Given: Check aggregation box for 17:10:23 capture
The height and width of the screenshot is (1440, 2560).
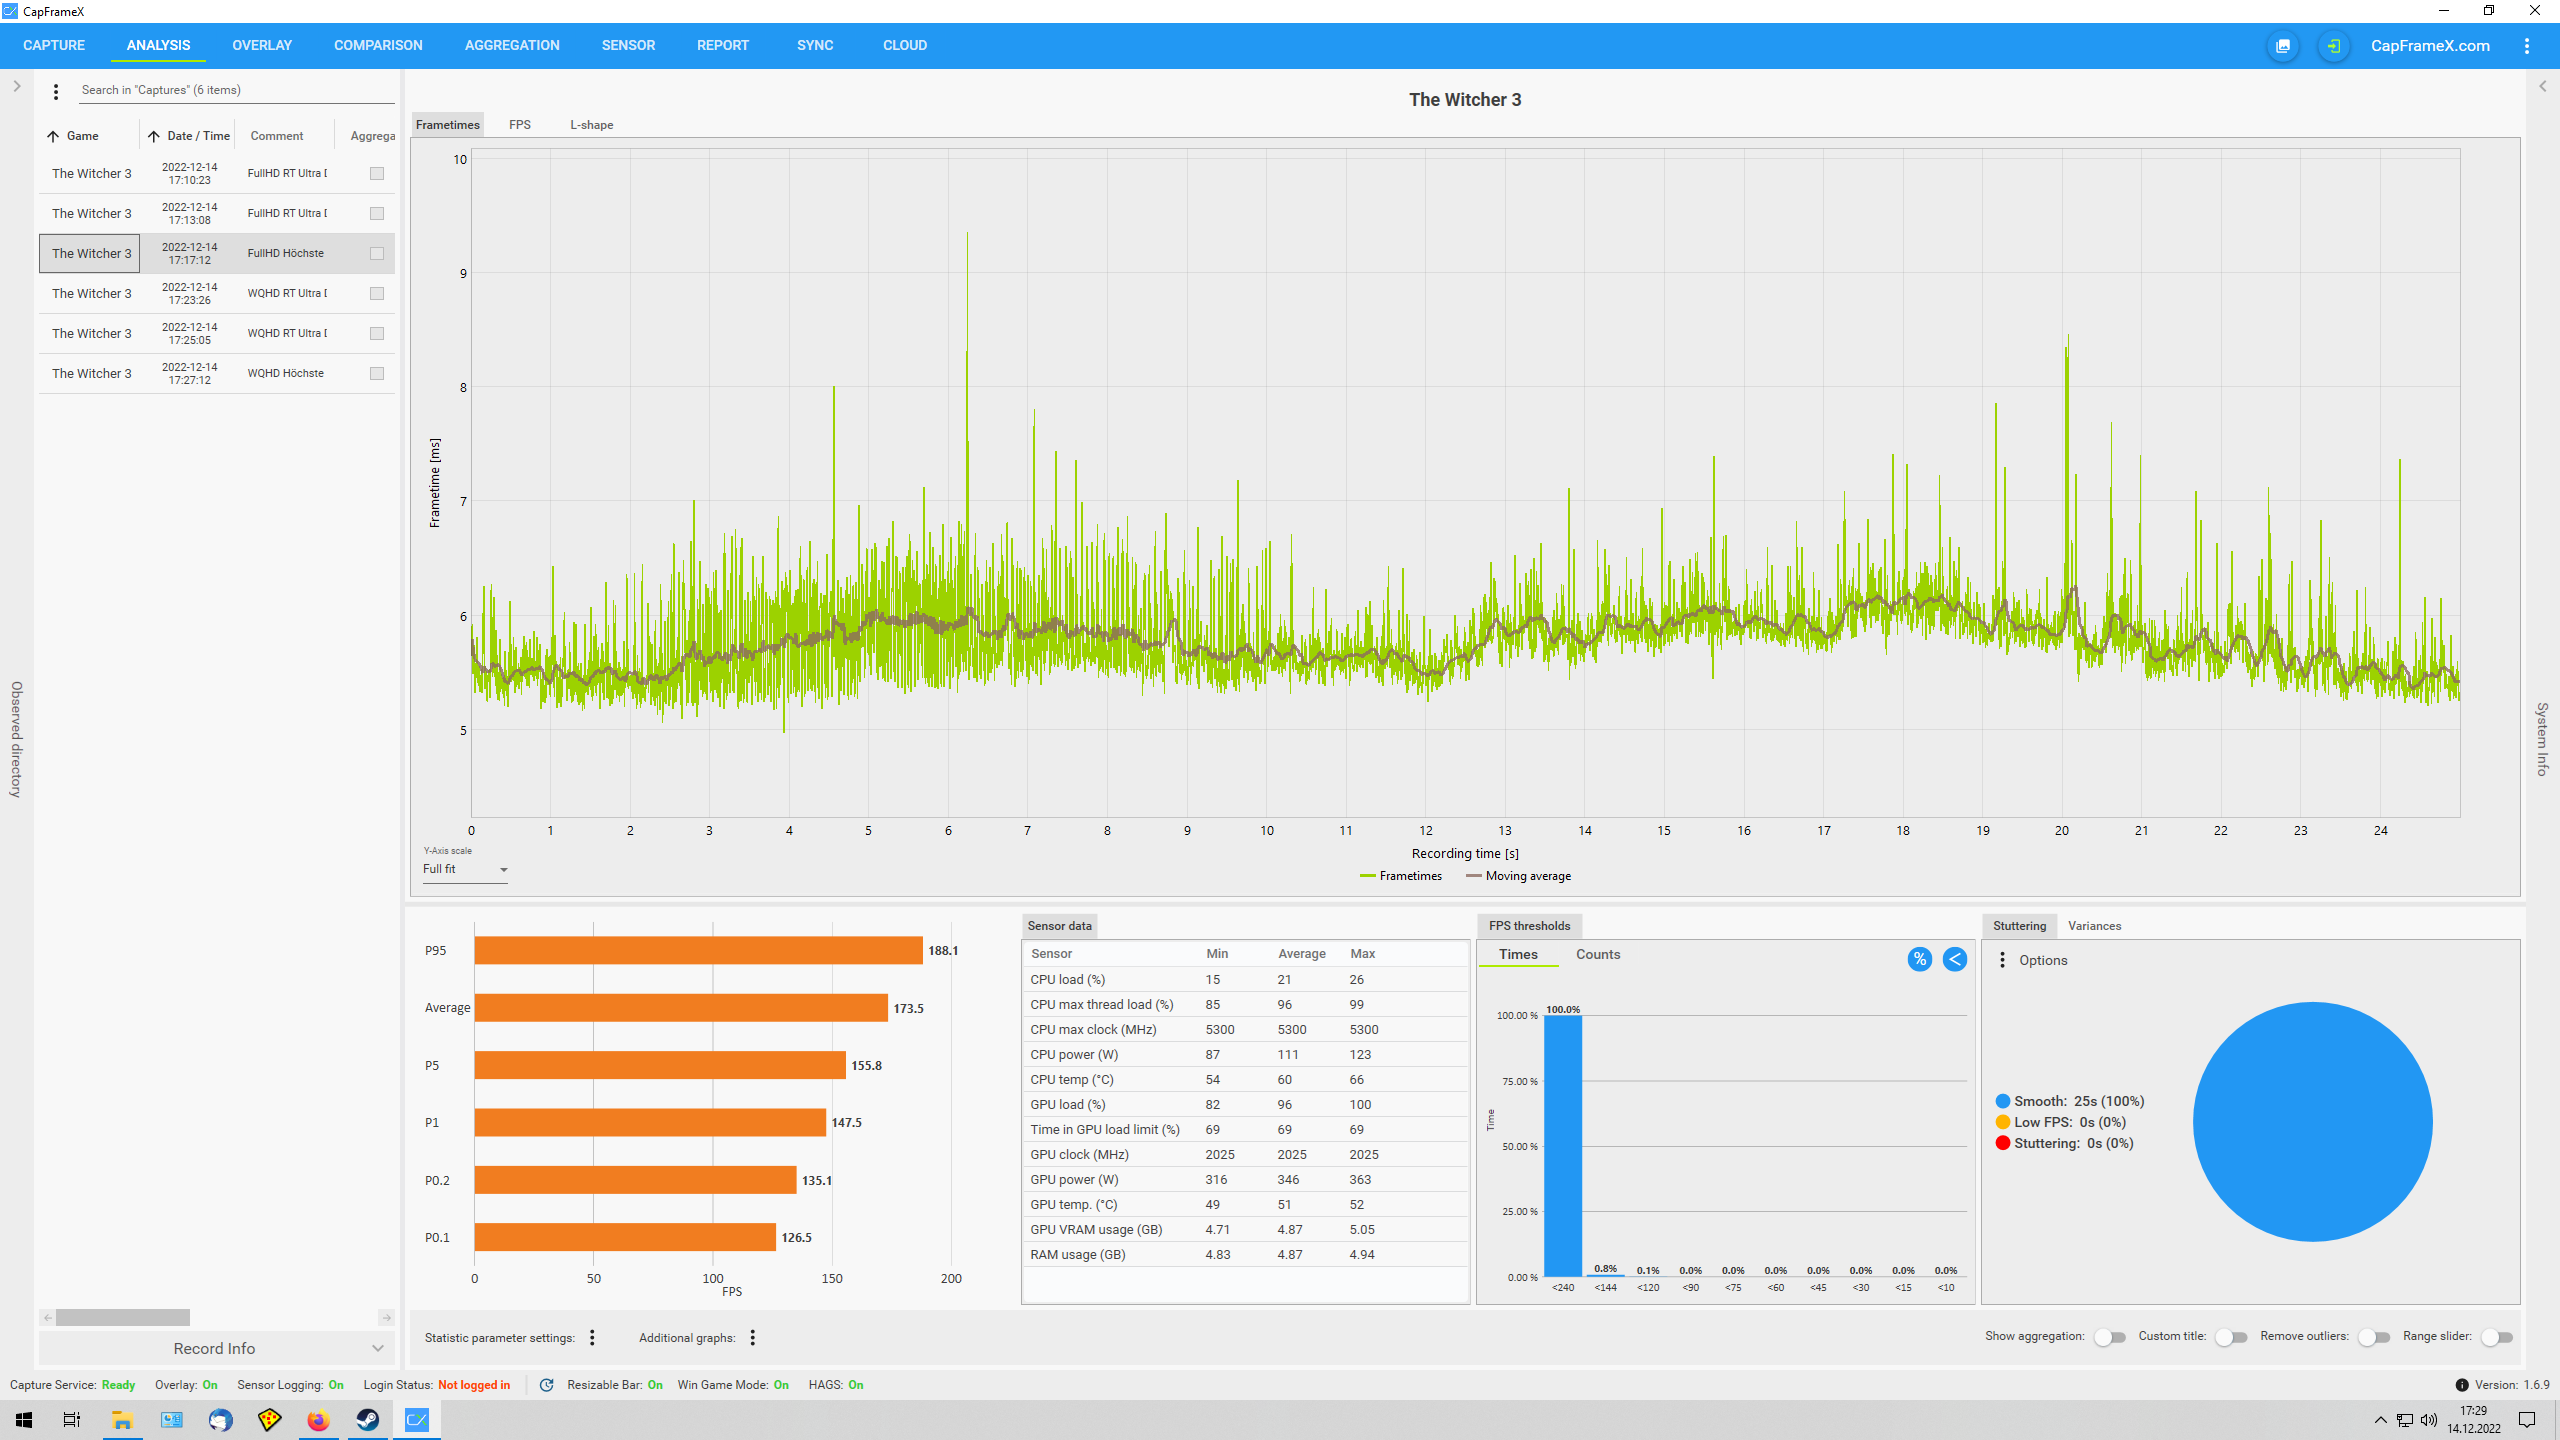Looking at the screenshot, I should click(377, 174).
